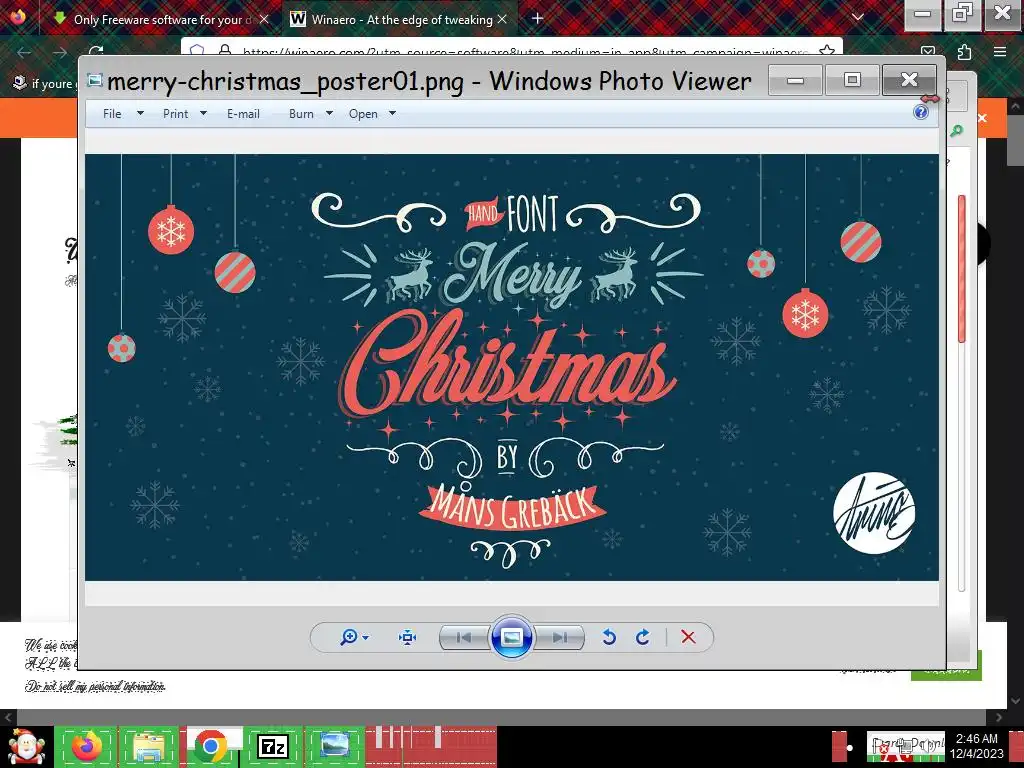The width and height of the screenshot is (1024, 768).
Task: Rotate image clockwise
Action: [x=643, y=637]
